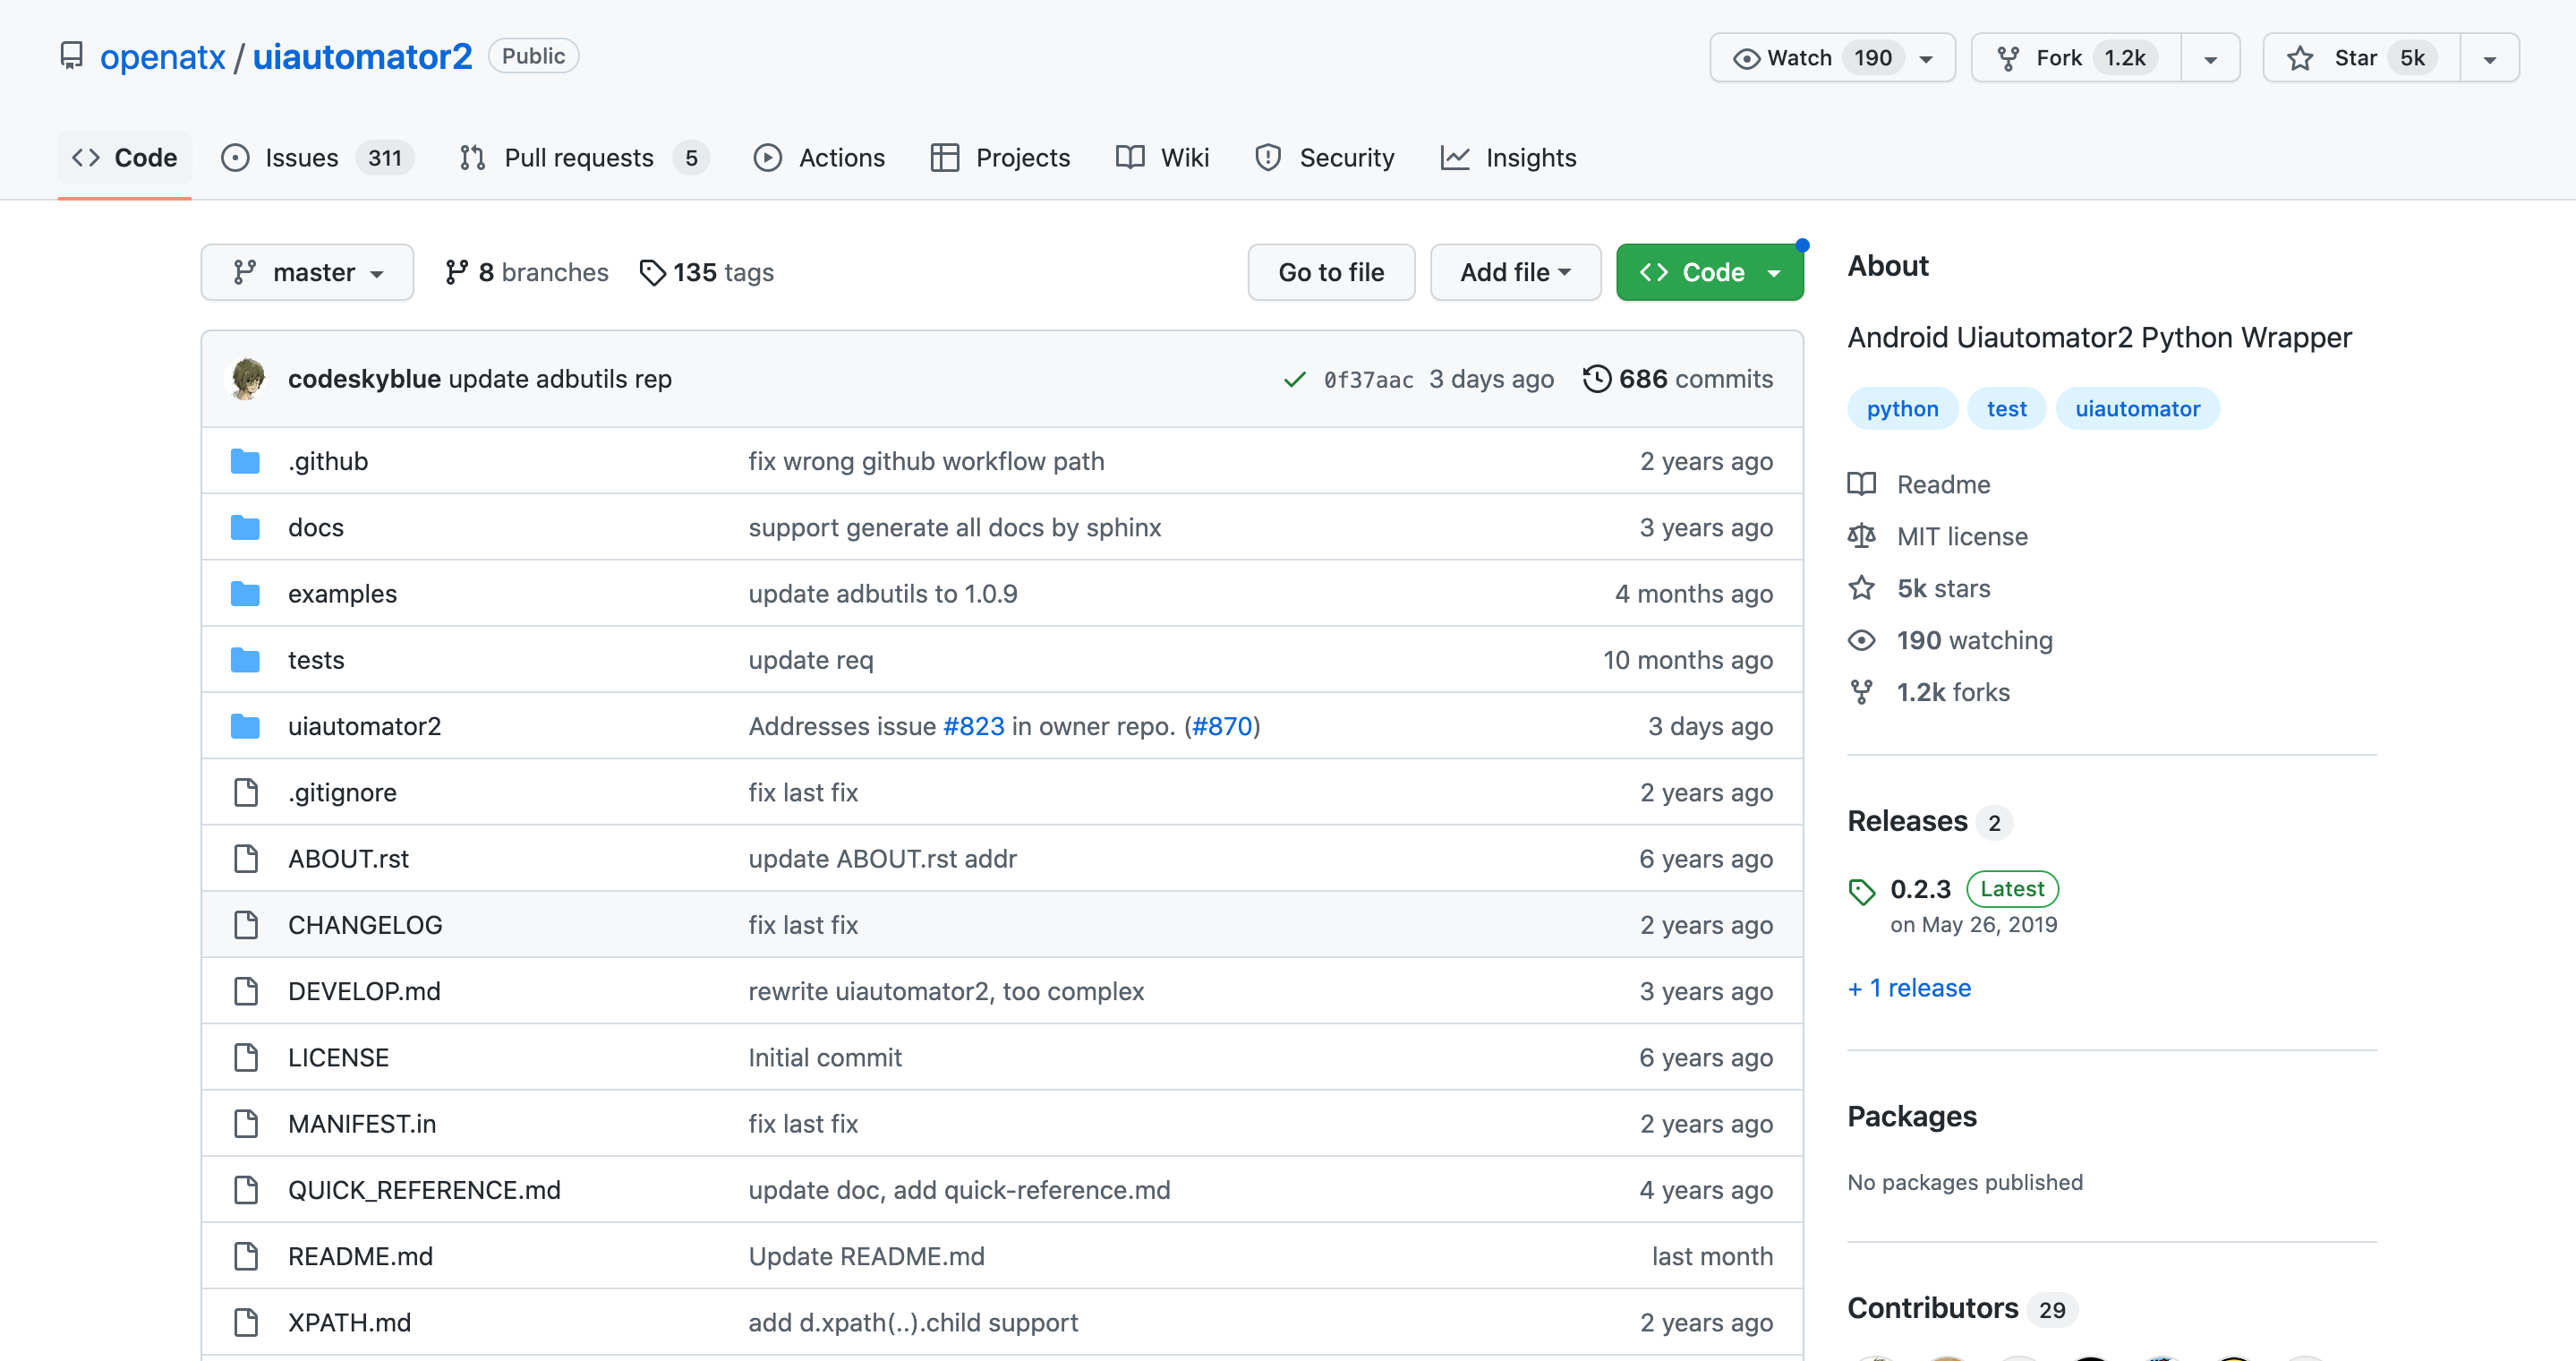Open the docs folder icon
Viewport: 2576px width, 1361px height.
[x=245, y=527]
